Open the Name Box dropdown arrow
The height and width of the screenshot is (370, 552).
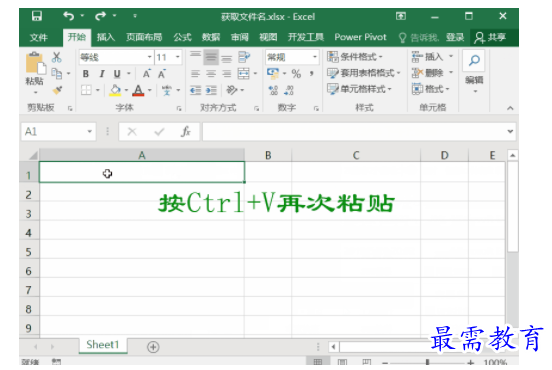[x=89, y=132]
